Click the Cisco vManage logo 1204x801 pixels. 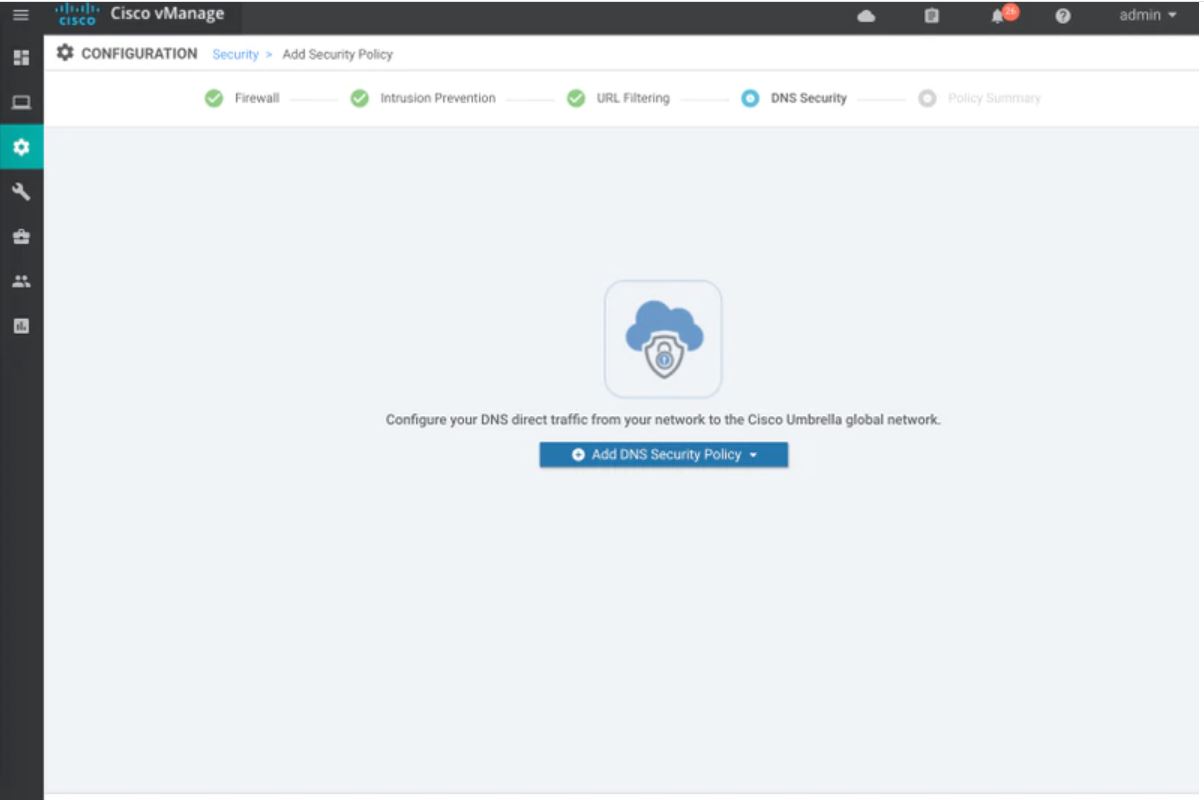140,15
